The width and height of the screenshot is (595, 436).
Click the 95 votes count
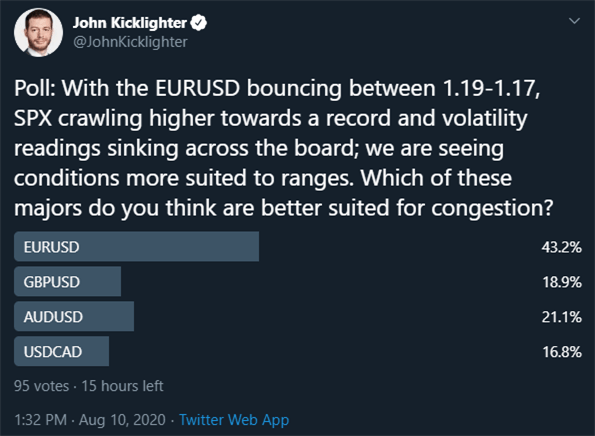coord(41,386)
